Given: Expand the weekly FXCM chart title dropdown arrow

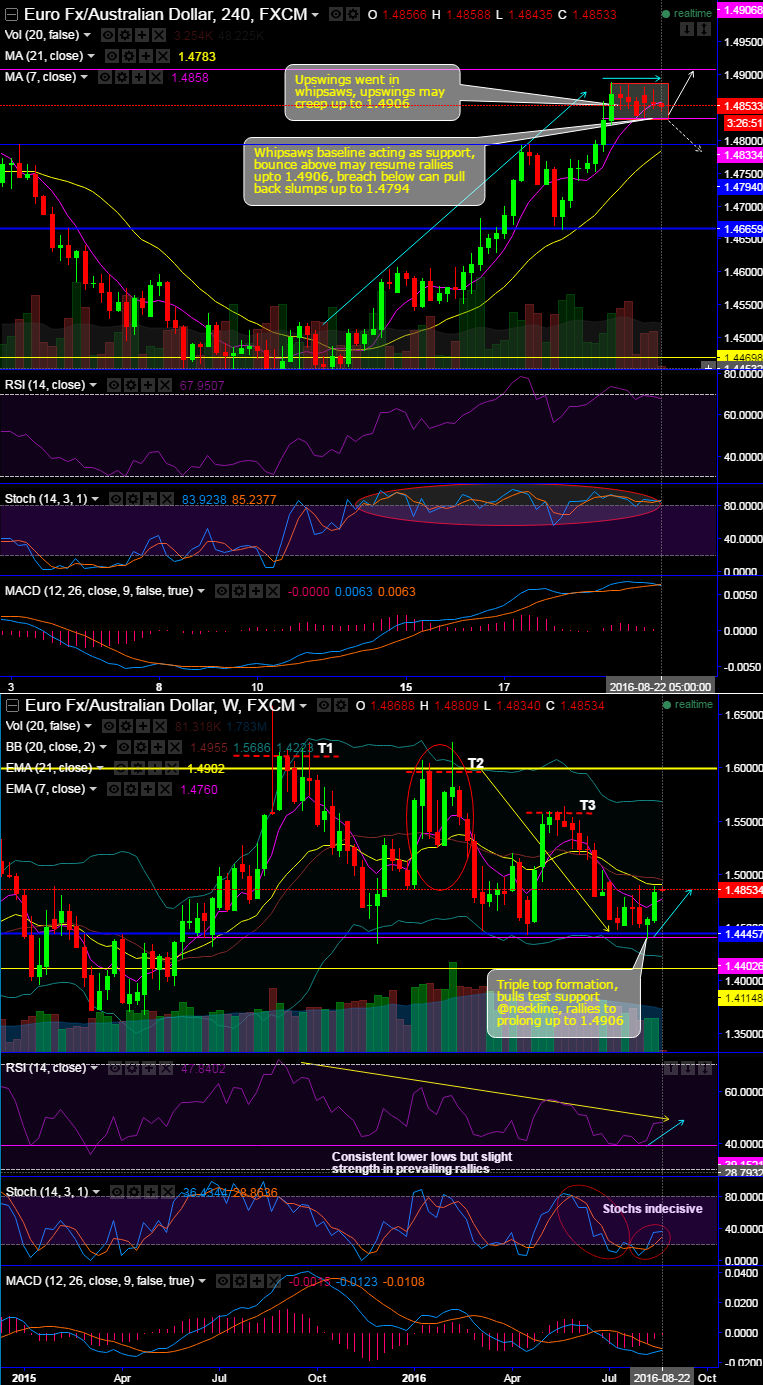Looking at the screenshot, I should click(x=303, y=706).
